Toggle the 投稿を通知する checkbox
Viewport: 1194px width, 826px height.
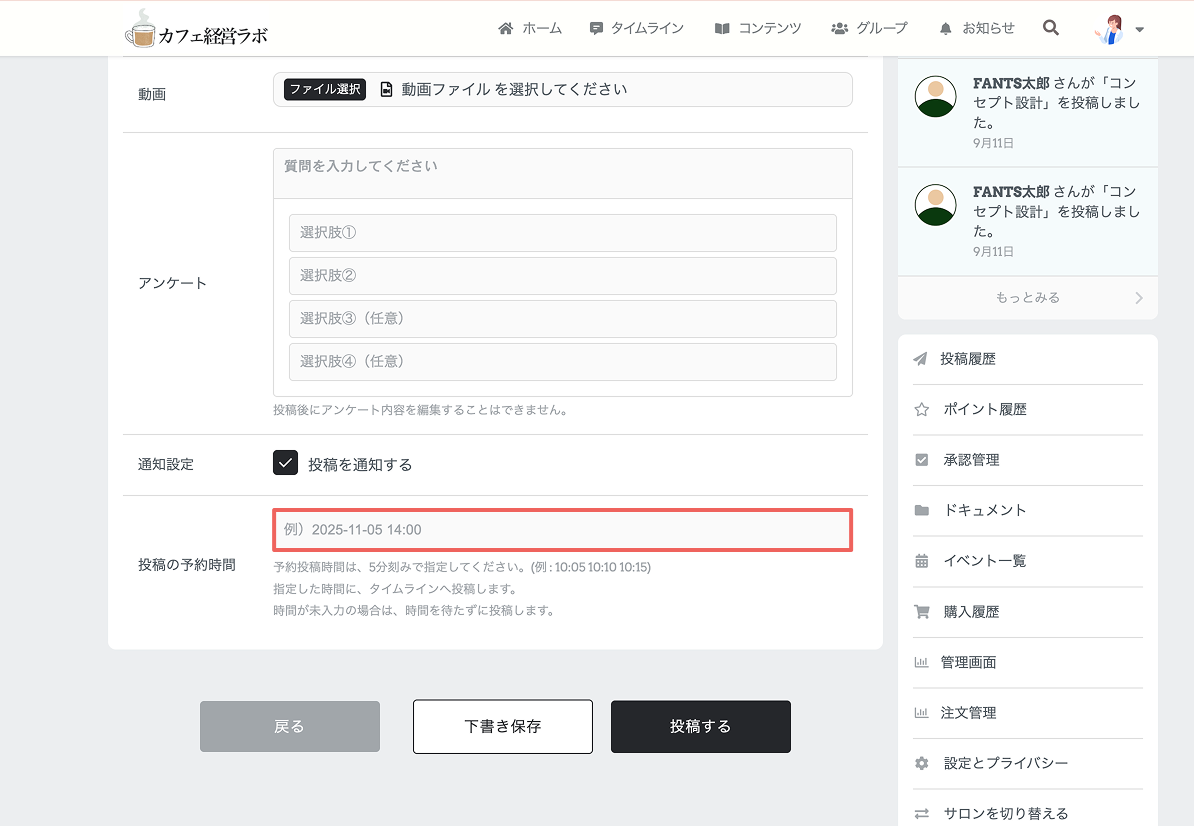286,463
